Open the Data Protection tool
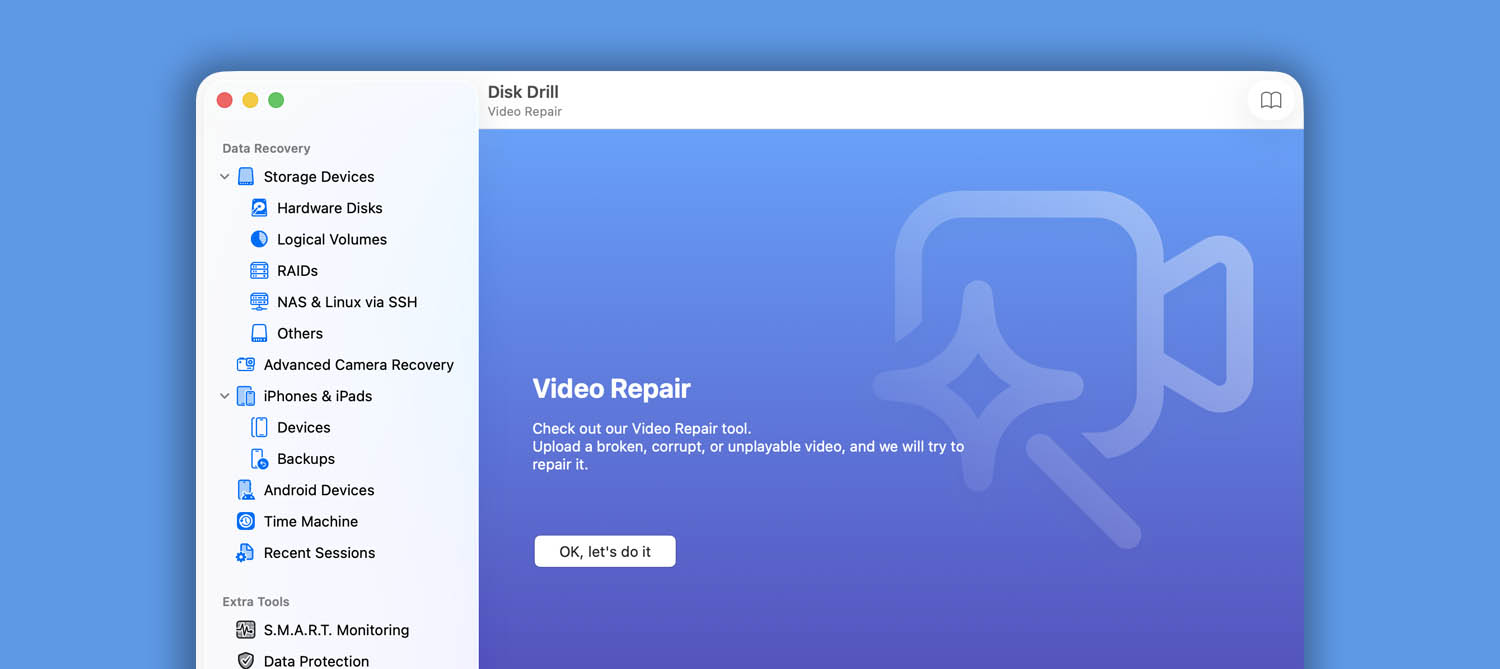This screenshot has height=669, width=1500. tap(315, 660)
